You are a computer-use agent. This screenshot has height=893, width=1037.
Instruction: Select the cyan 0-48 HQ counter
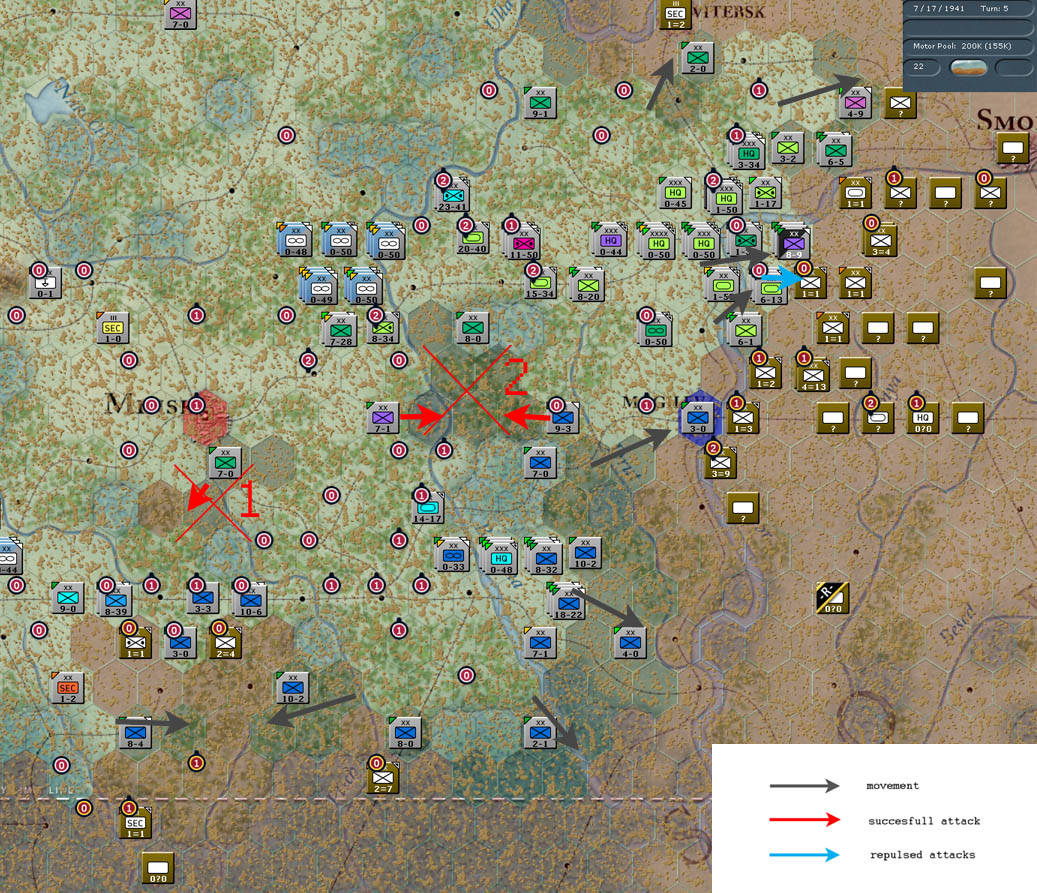coord(500,558)
